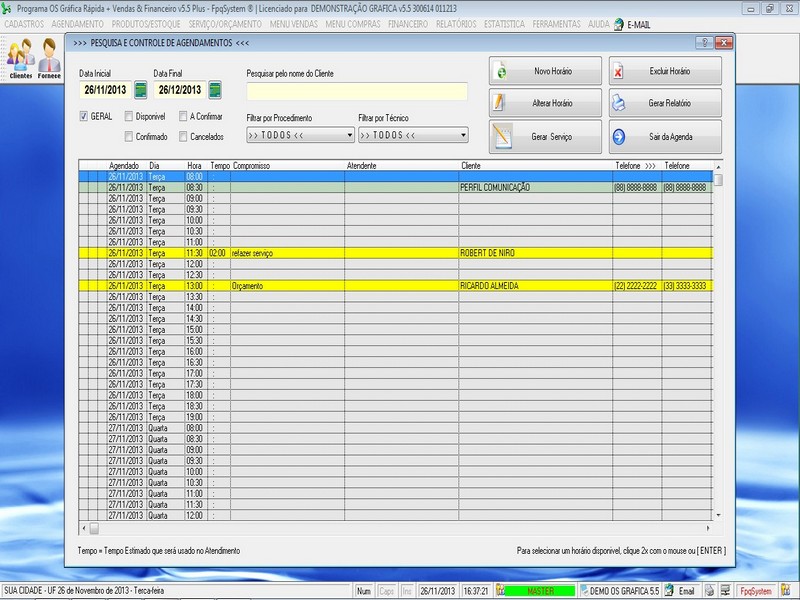
Task: Click the Pesquisar pelo nome do Cliente field
Action: [356, 91]
